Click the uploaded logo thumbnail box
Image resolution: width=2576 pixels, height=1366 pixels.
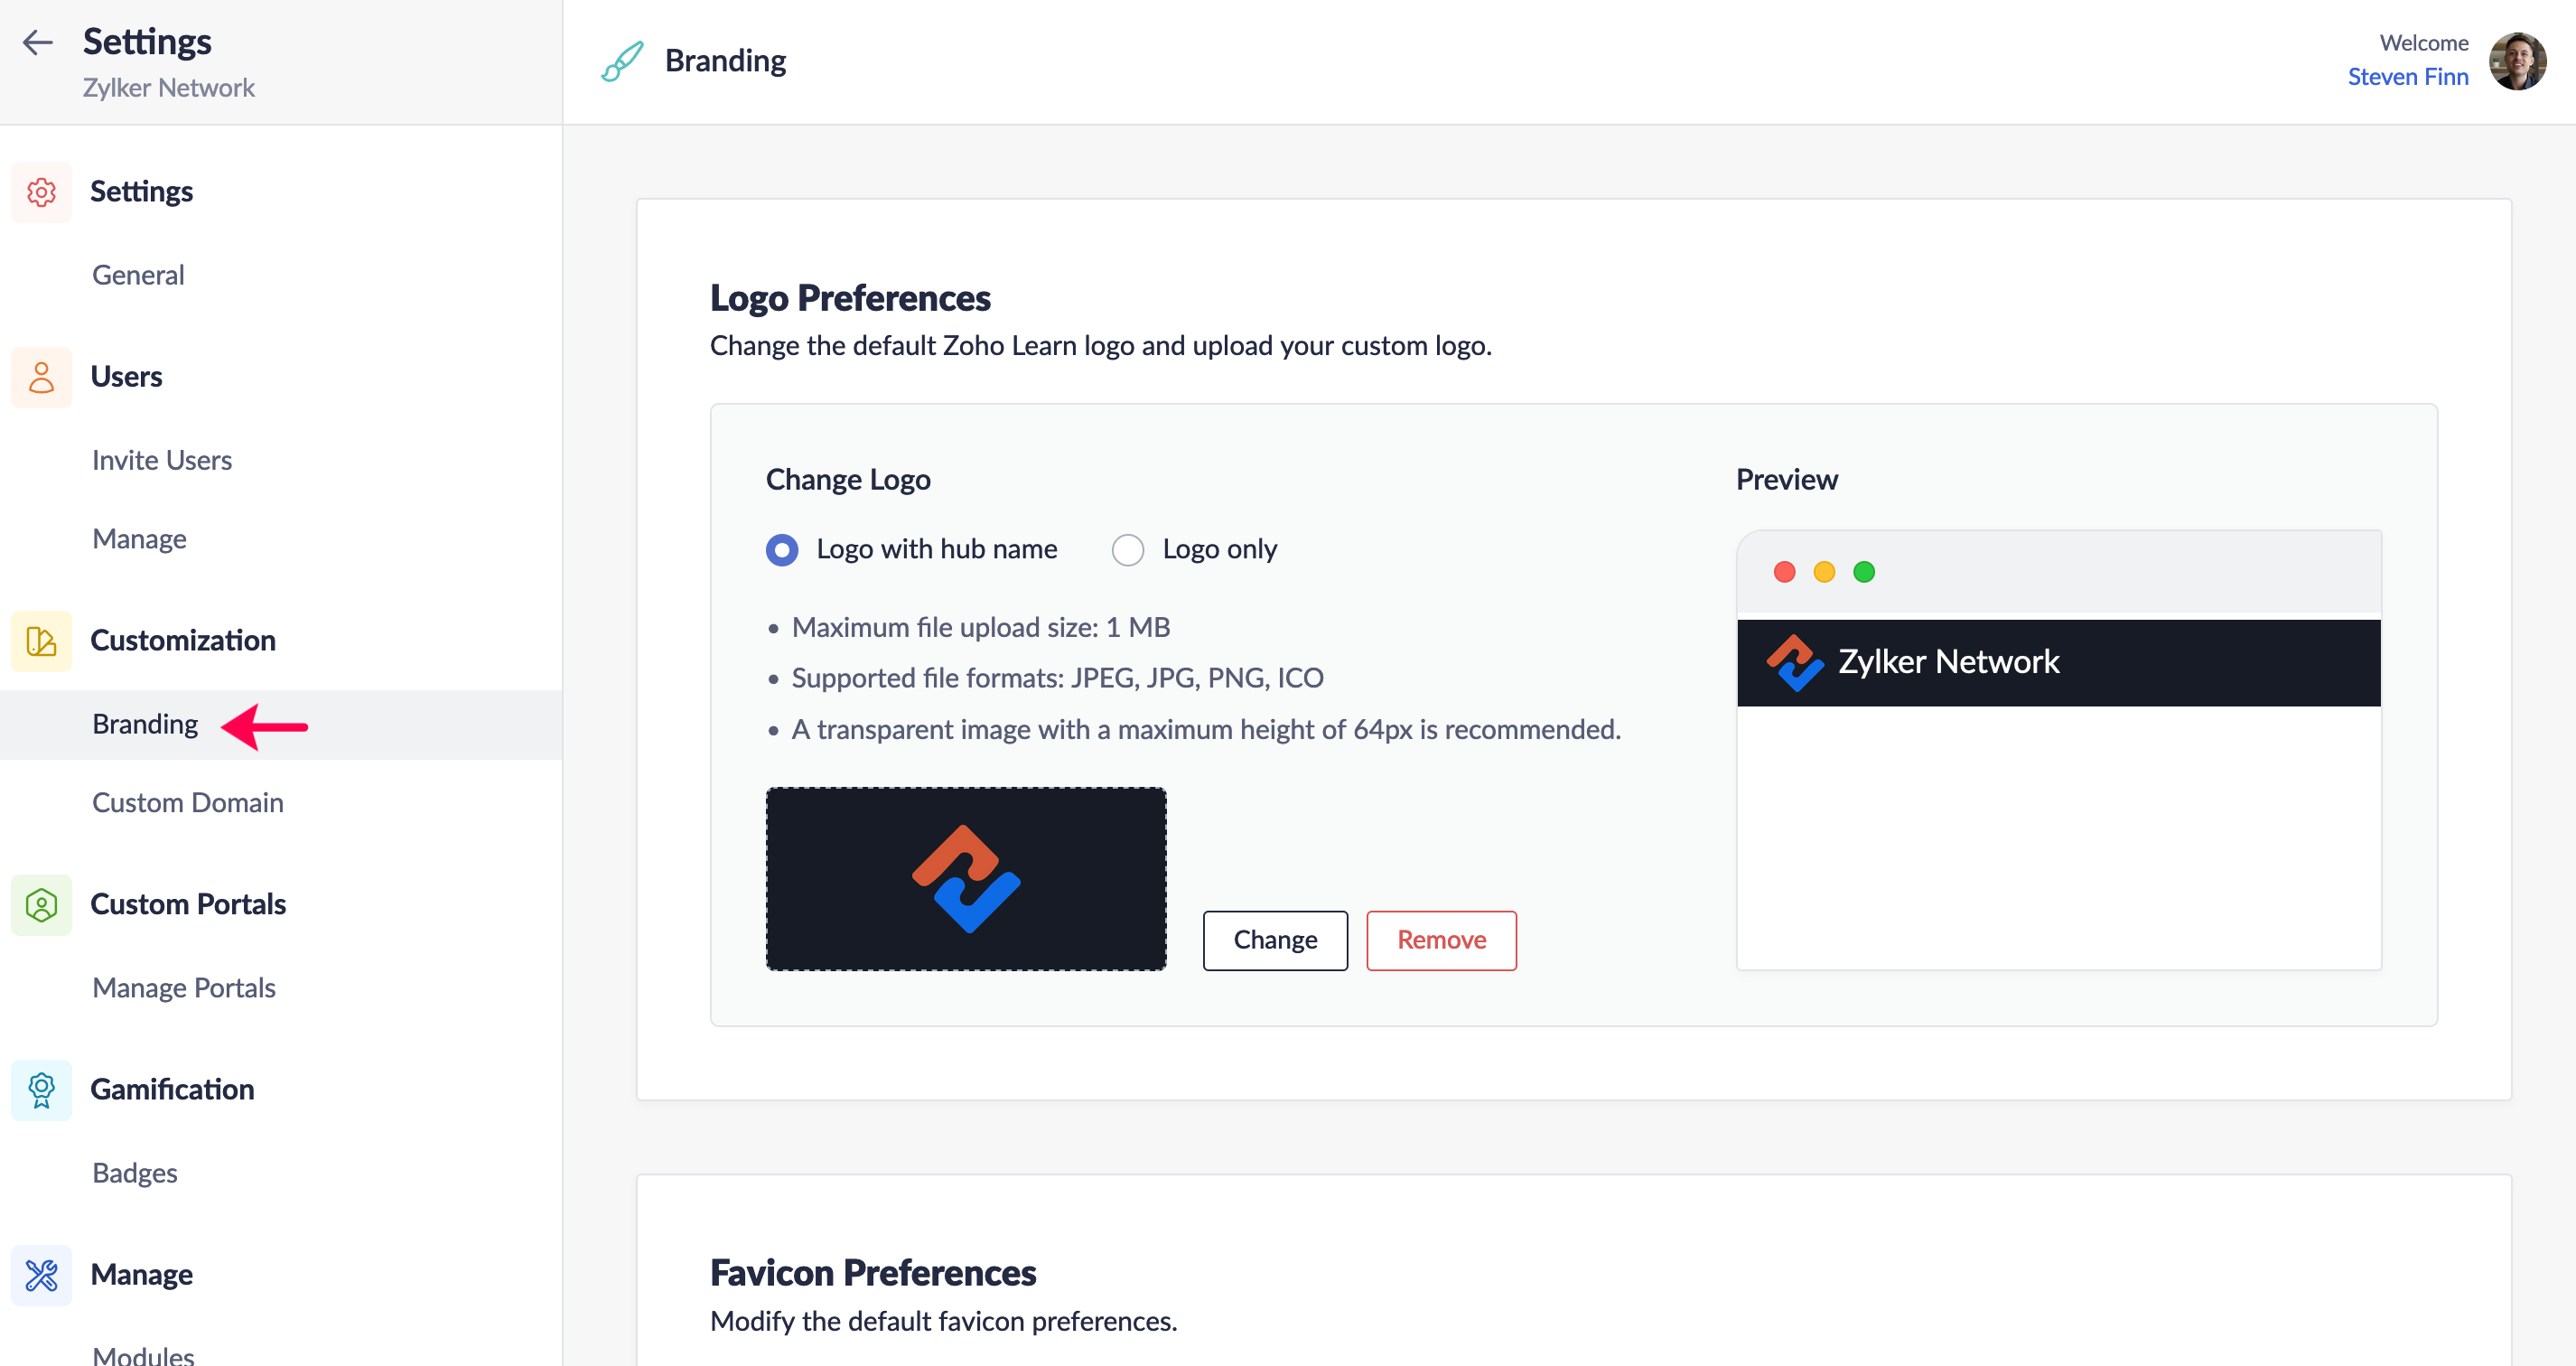tap(966, 878)
